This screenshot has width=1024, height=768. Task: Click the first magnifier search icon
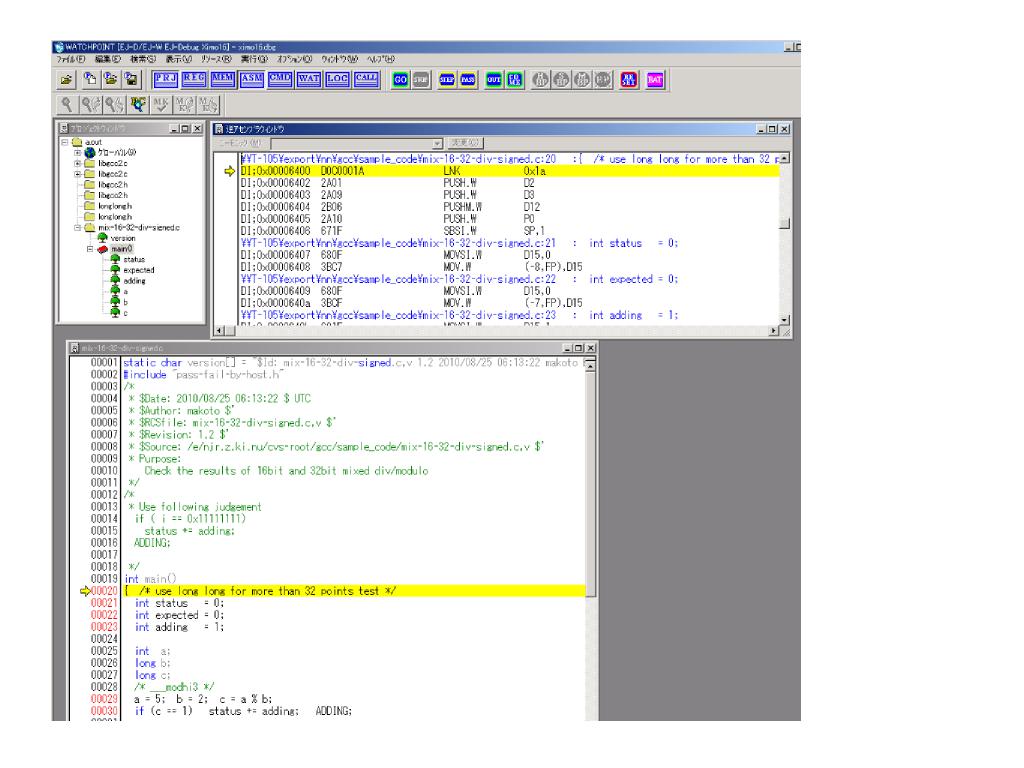(67, 104)
